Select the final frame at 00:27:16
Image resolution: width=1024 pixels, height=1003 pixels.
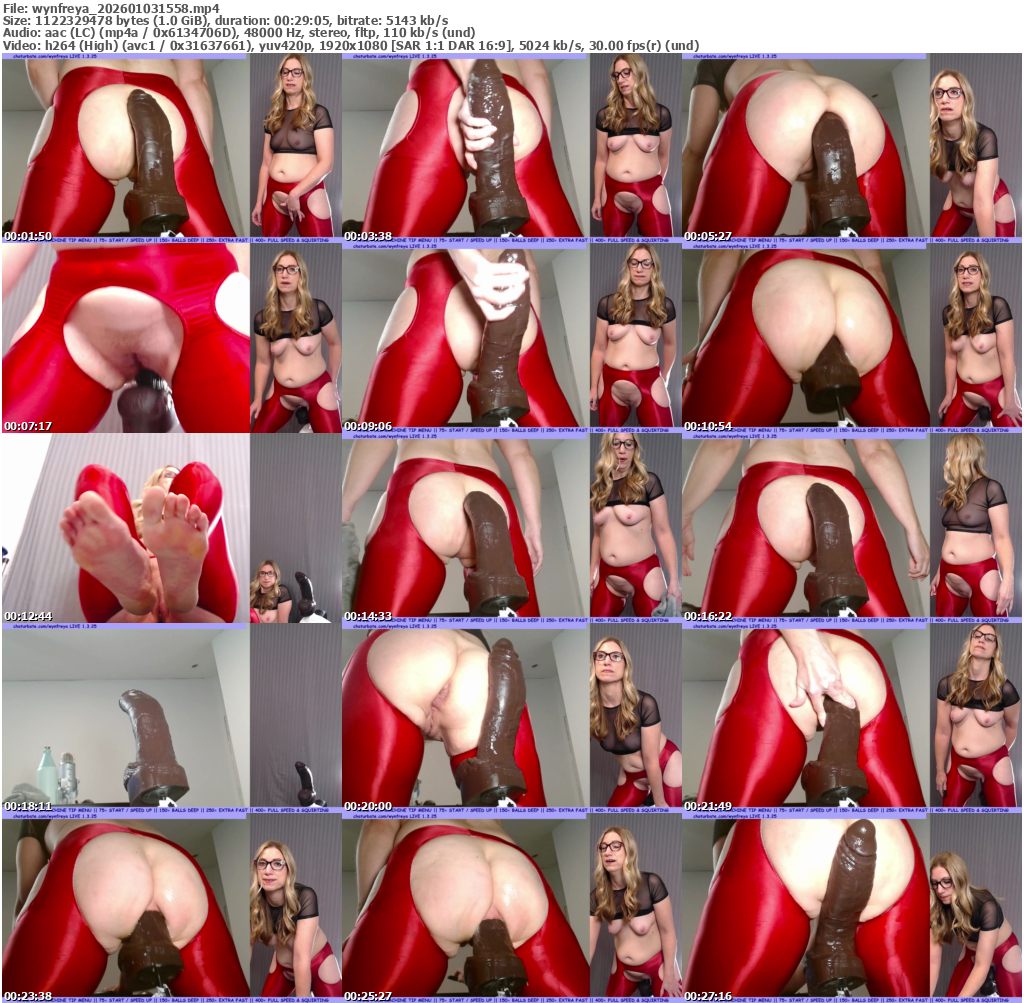coord(851,908)
